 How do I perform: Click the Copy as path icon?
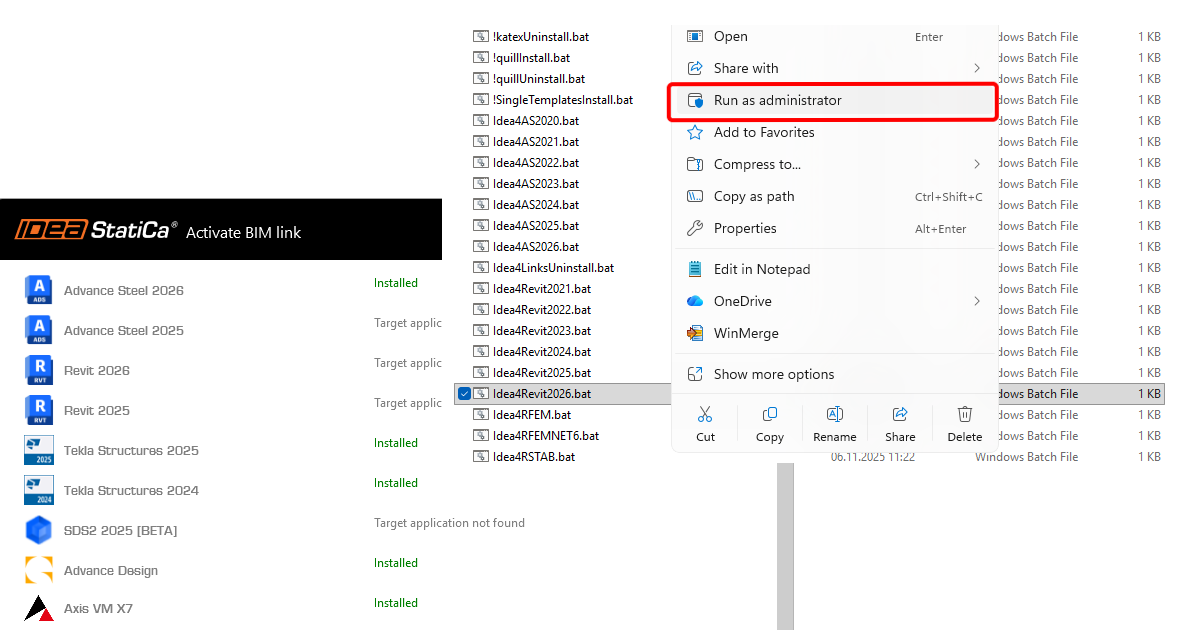(695, 196)
